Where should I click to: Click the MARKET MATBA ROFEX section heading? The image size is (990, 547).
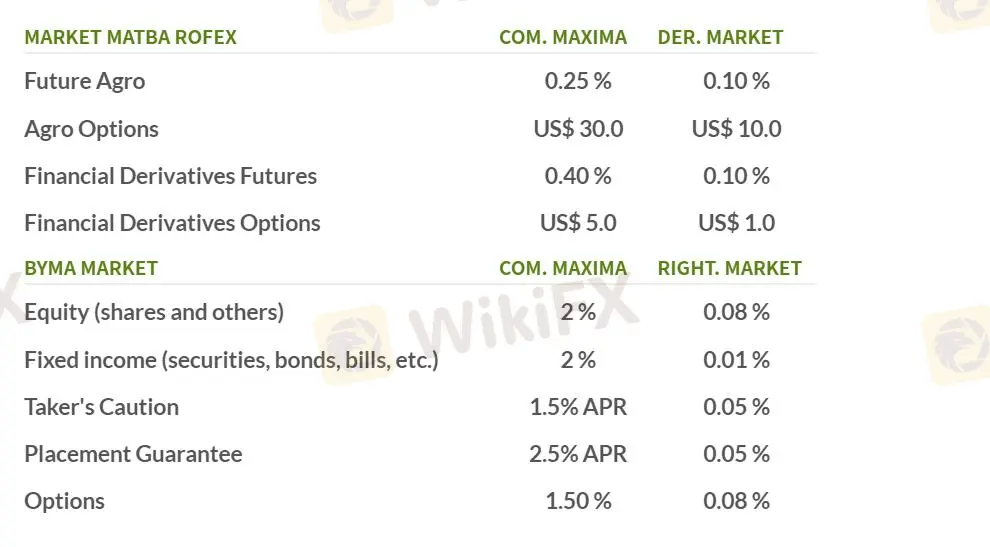pyautogui.click(x=130, y=37)
